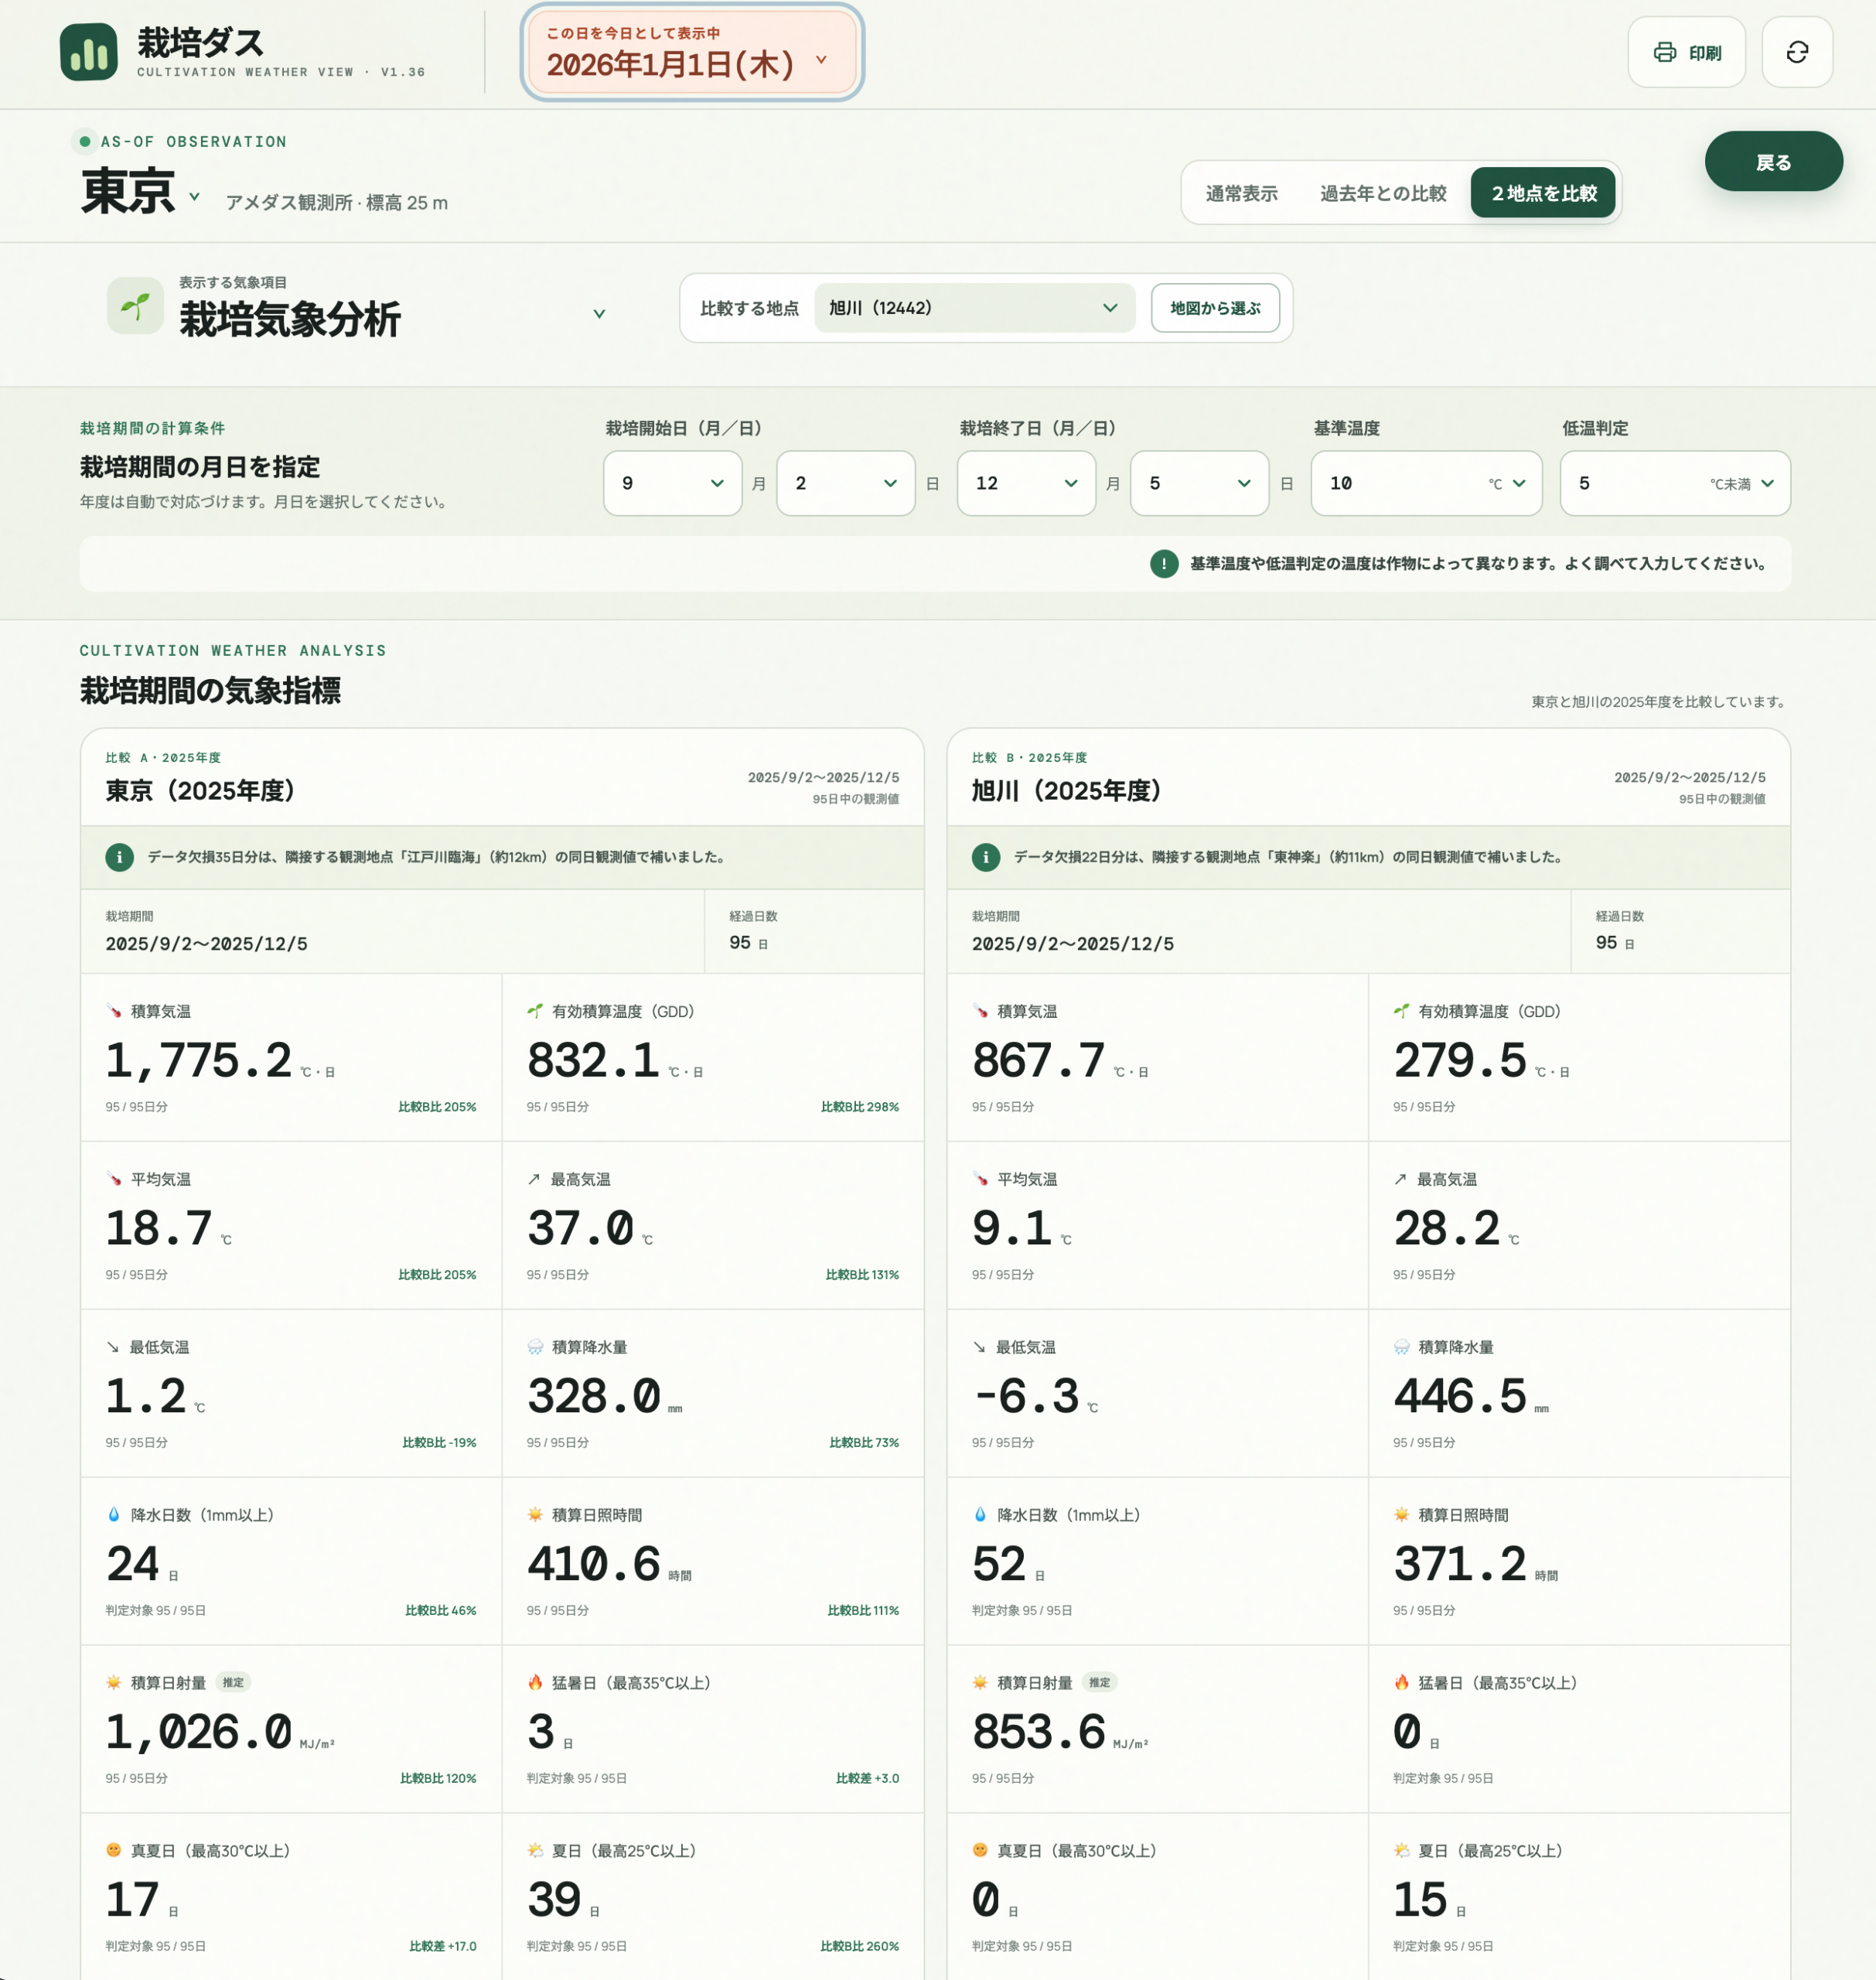Click thermometer icon of 東京 積算気温
Viewport: 1876px width, 1980px height.
(114, 1011)
